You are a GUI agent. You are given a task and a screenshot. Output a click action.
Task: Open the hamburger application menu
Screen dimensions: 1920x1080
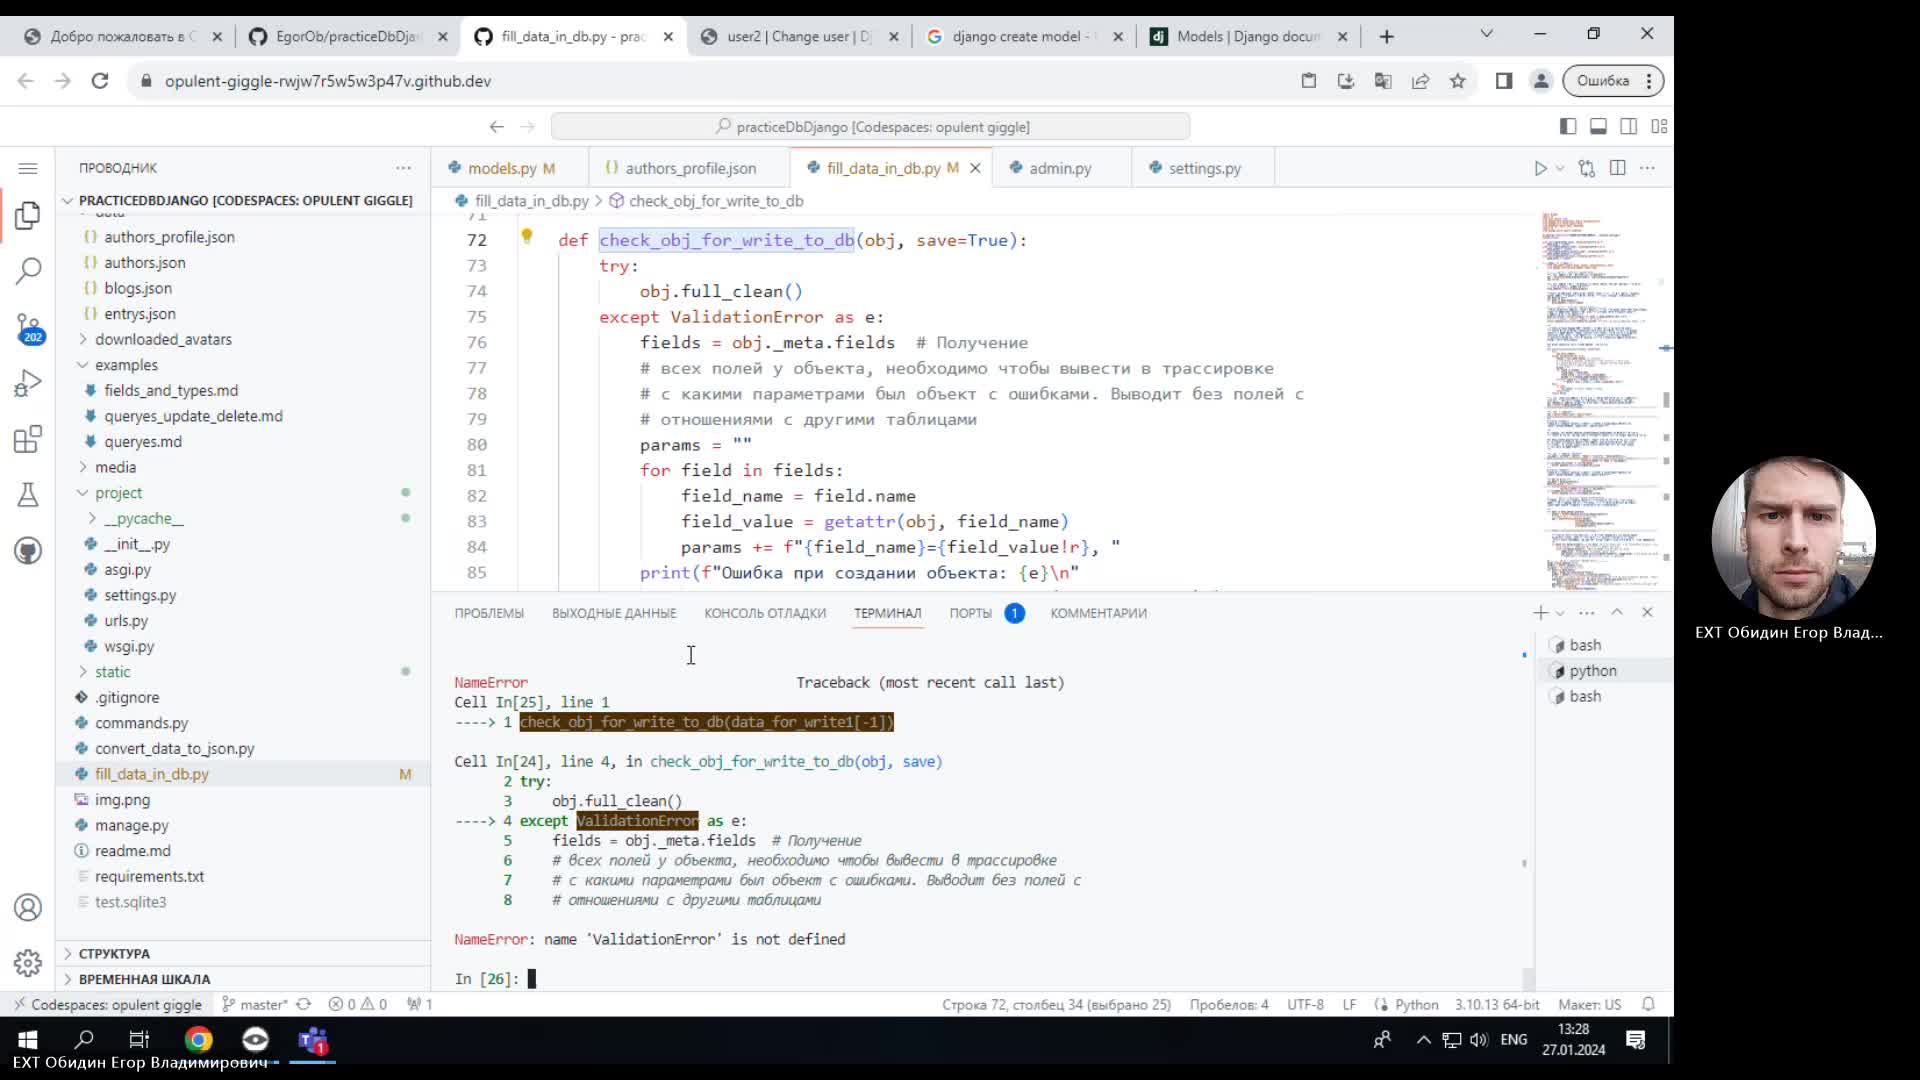coord(28,168)
